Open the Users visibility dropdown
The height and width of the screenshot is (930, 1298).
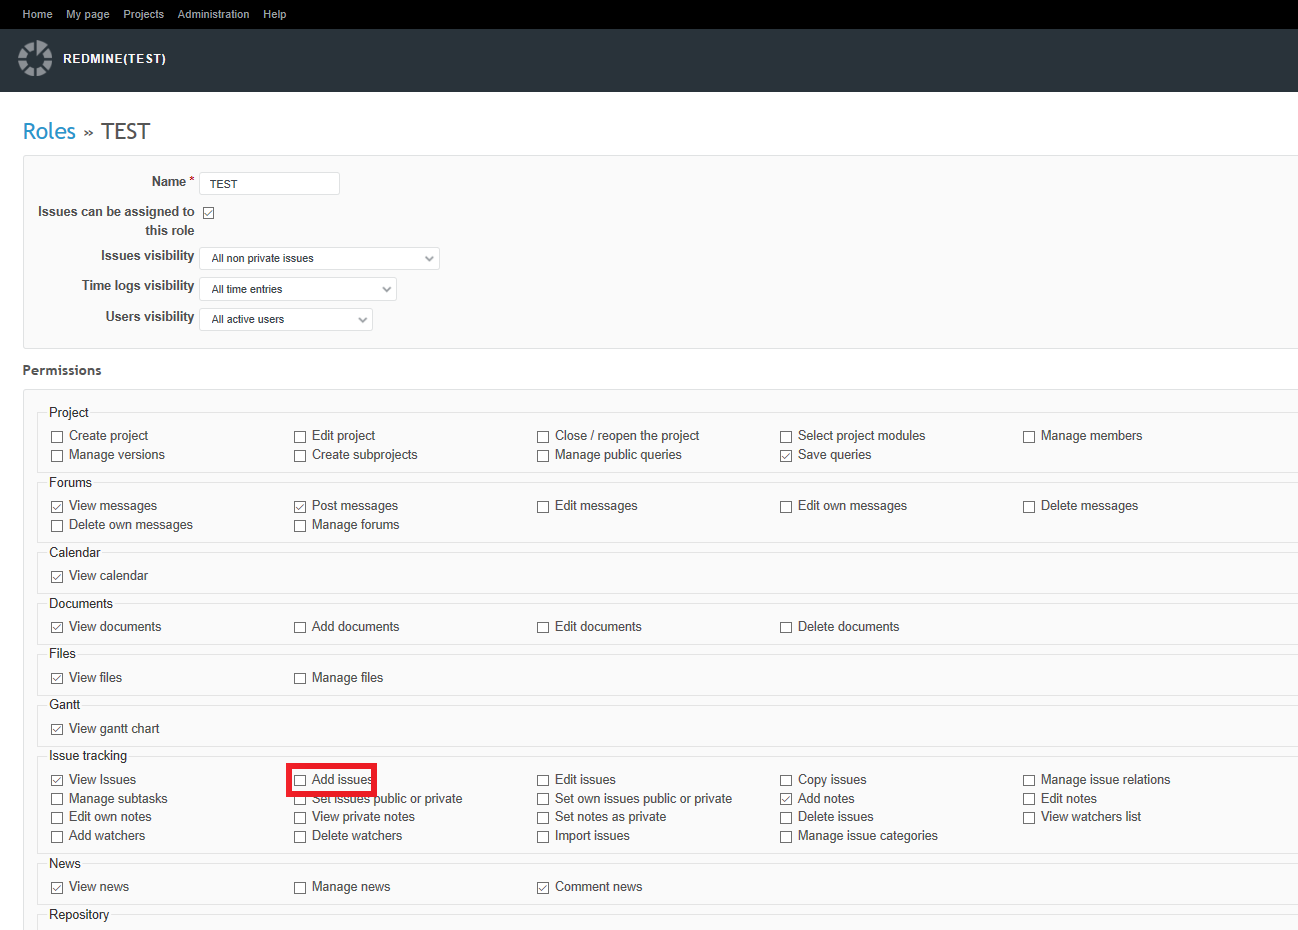[286, 320]
